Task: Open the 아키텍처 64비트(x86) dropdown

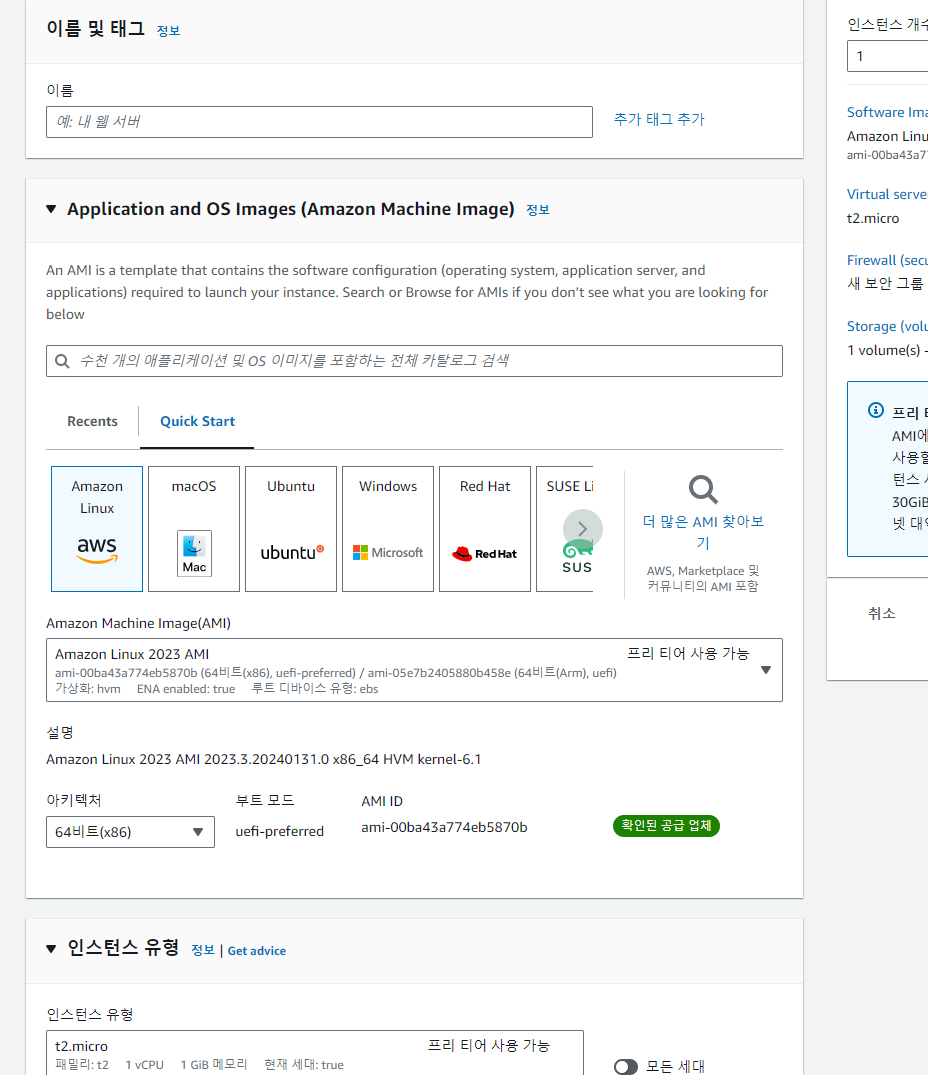Action: [130, 832]
